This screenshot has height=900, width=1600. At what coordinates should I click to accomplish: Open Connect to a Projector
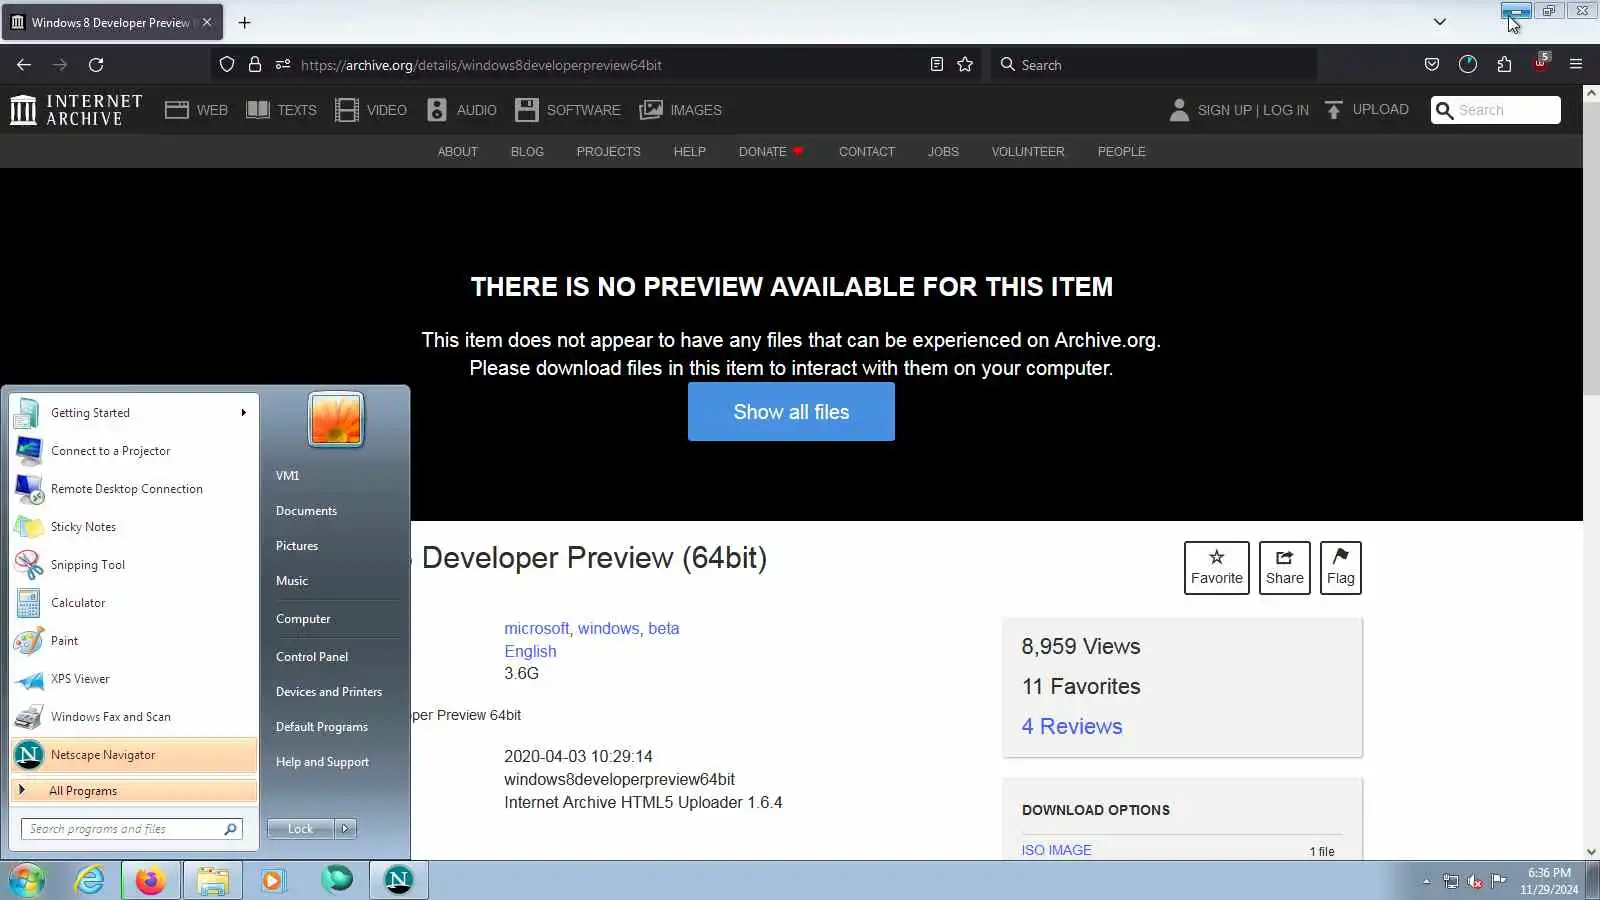point(134,451)
